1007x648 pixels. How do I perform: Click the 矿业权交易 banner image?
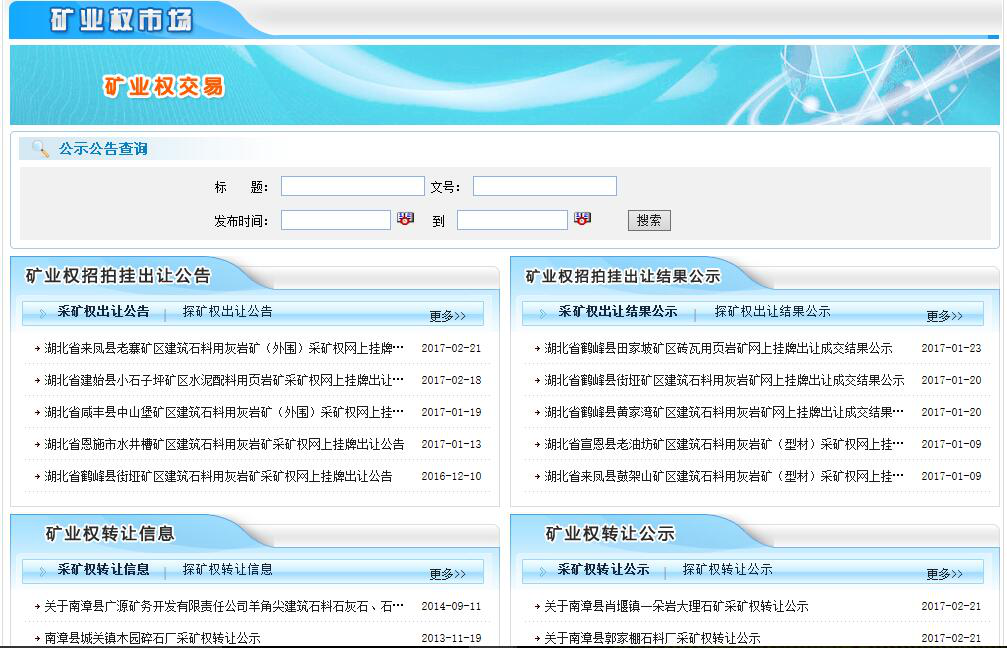504,86
